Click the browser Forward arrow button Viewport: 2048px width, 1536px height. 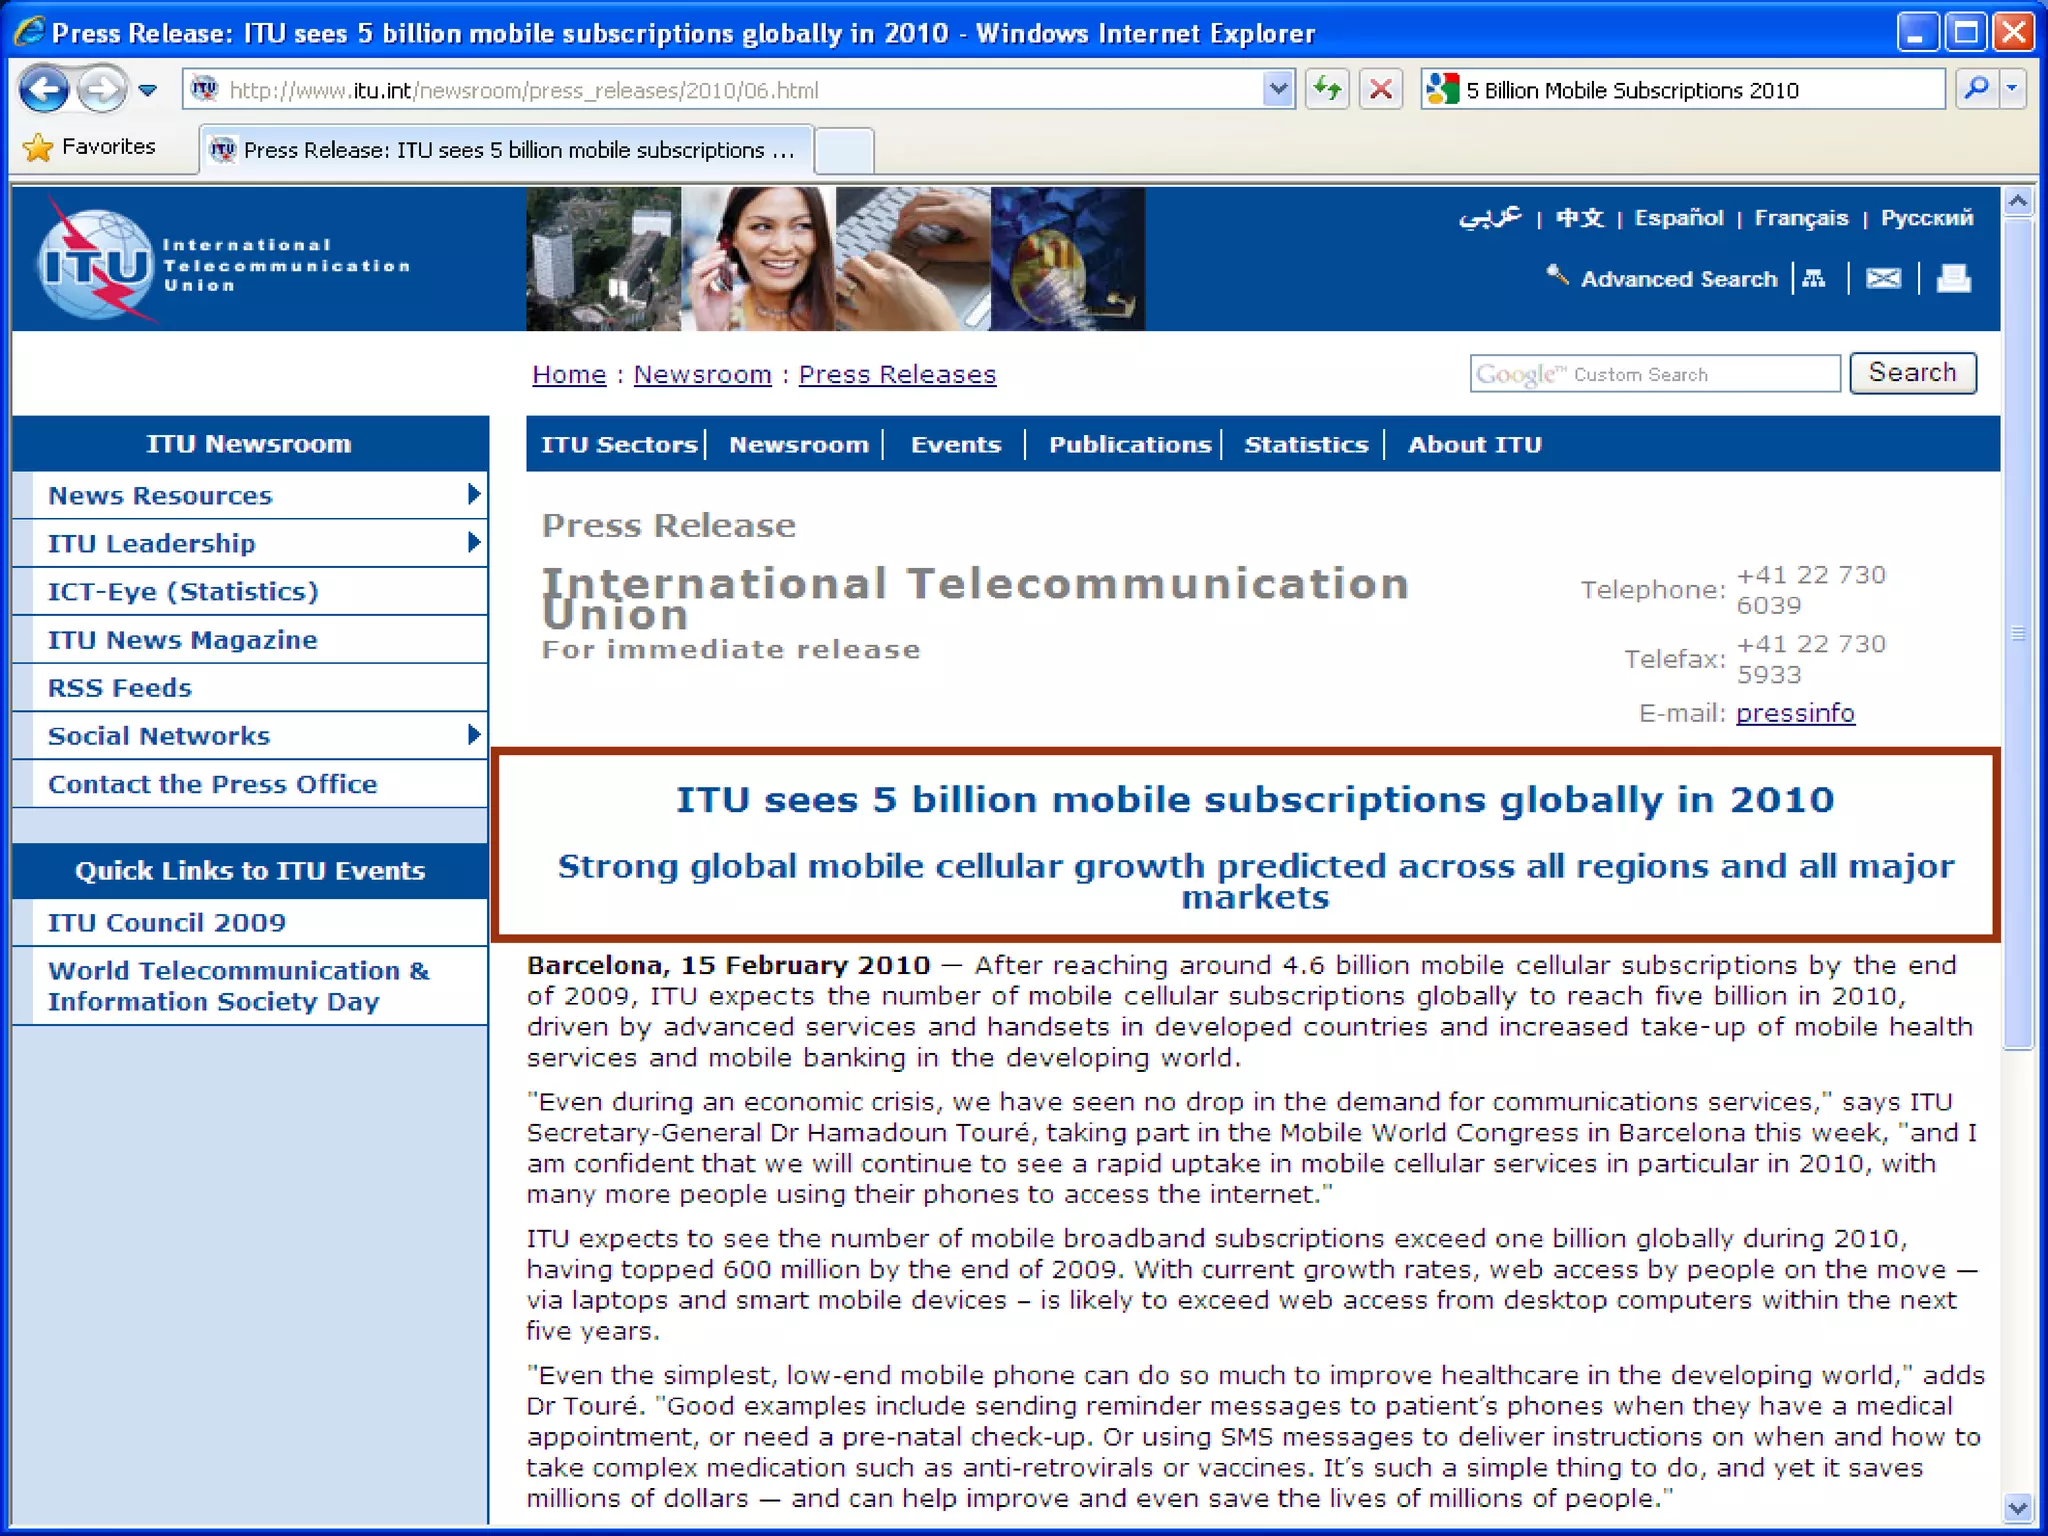coord(101,90)
